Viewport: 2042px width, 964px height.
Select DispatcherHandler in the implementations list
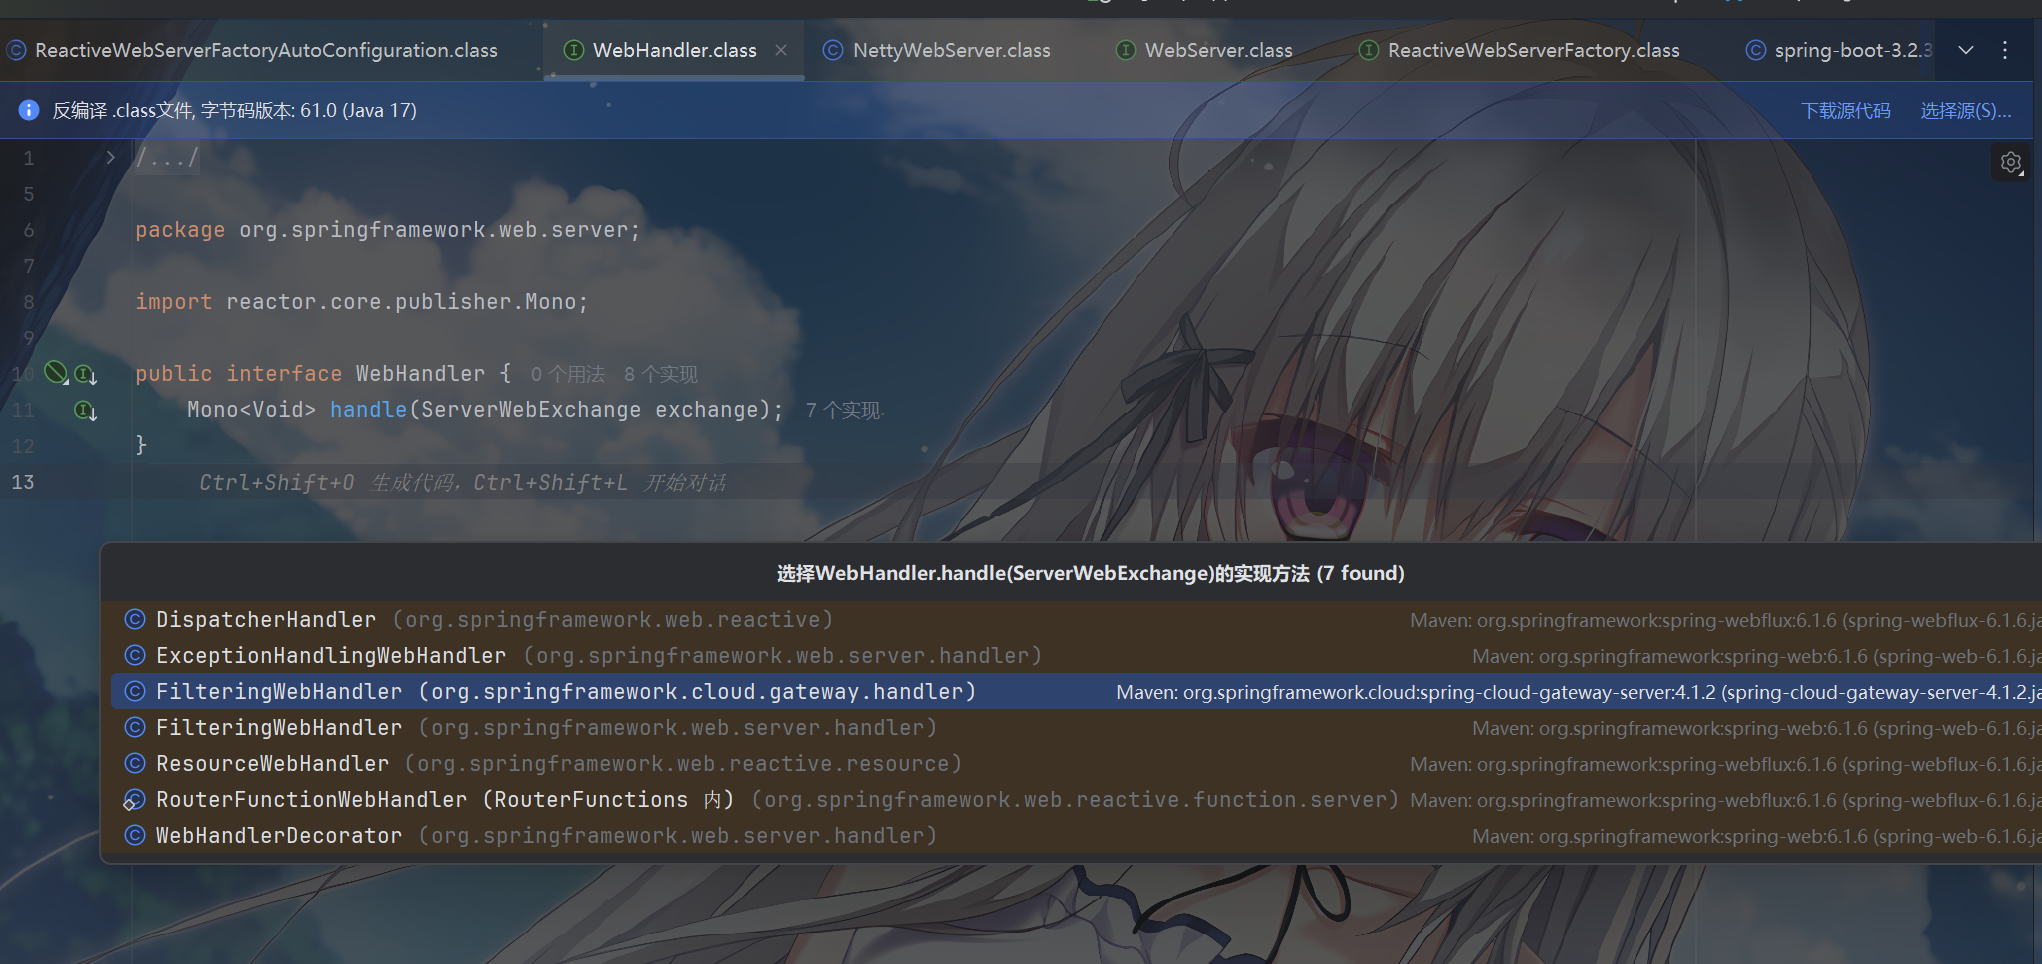click(1076, 620)
